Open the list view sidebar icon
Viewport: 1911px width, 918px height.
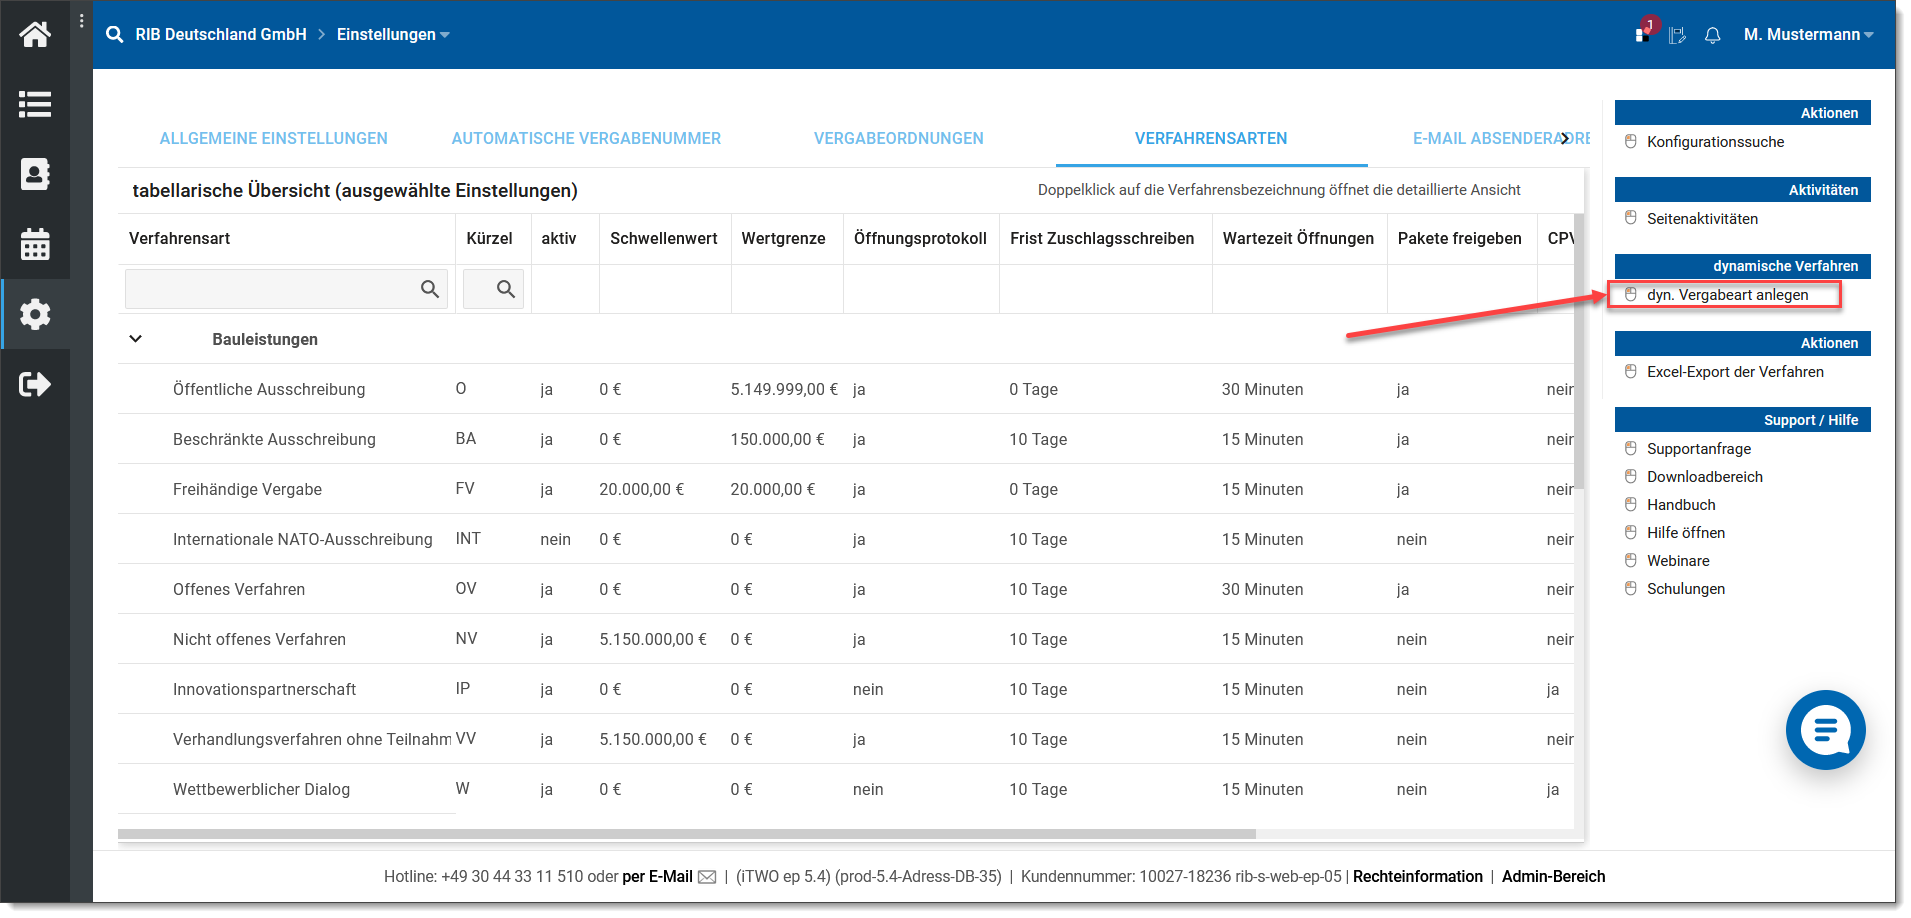pyautogui.click(x=35, y=104)
